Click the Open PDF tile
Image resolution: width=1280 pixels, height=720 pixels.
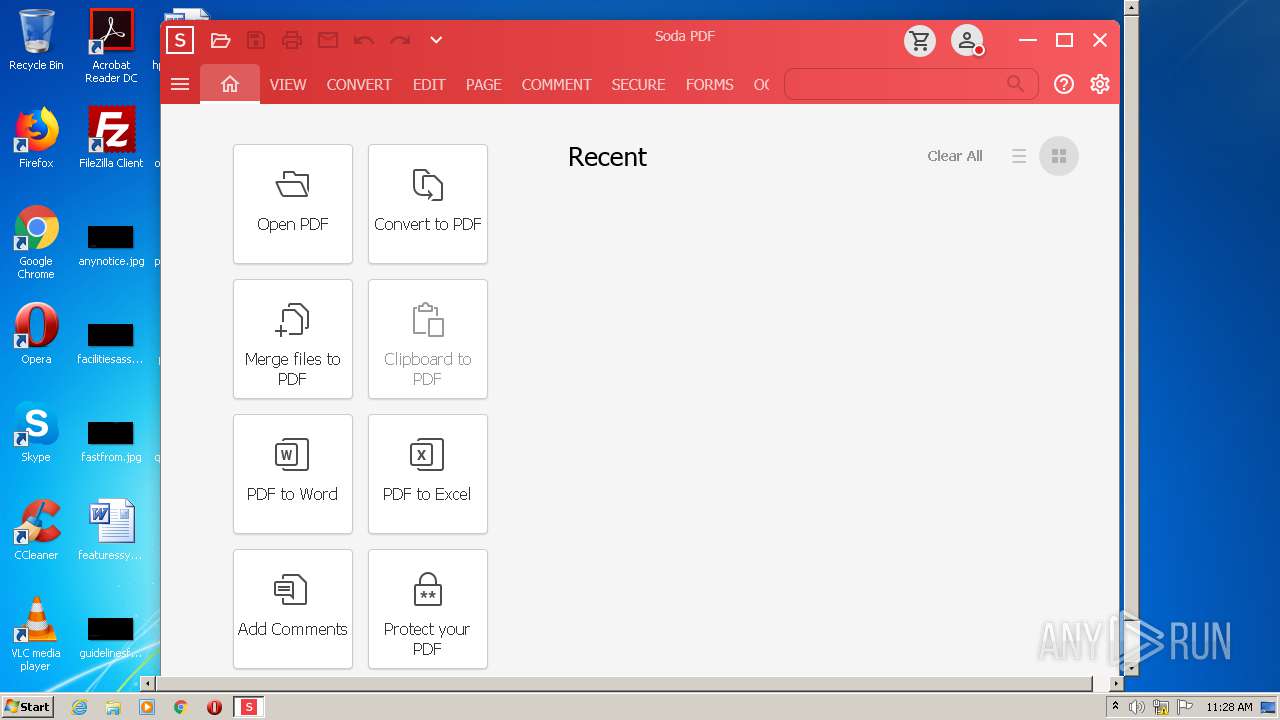[293, 204]
